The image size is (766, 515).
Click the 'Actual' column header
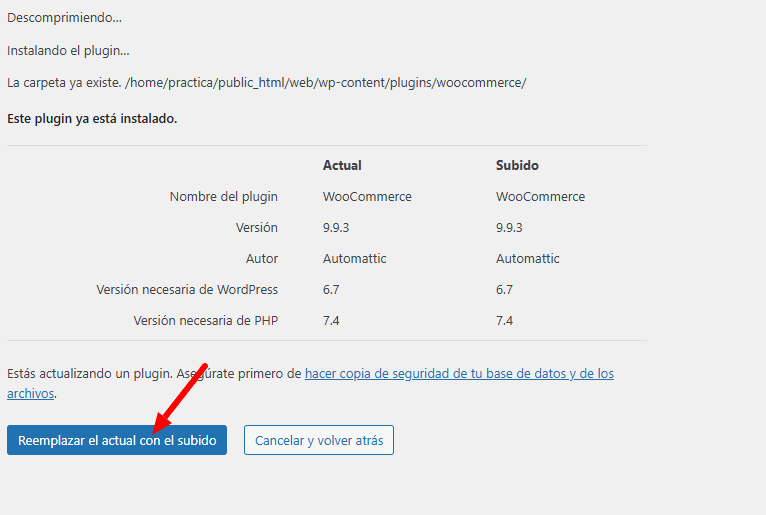coord(342,165)
